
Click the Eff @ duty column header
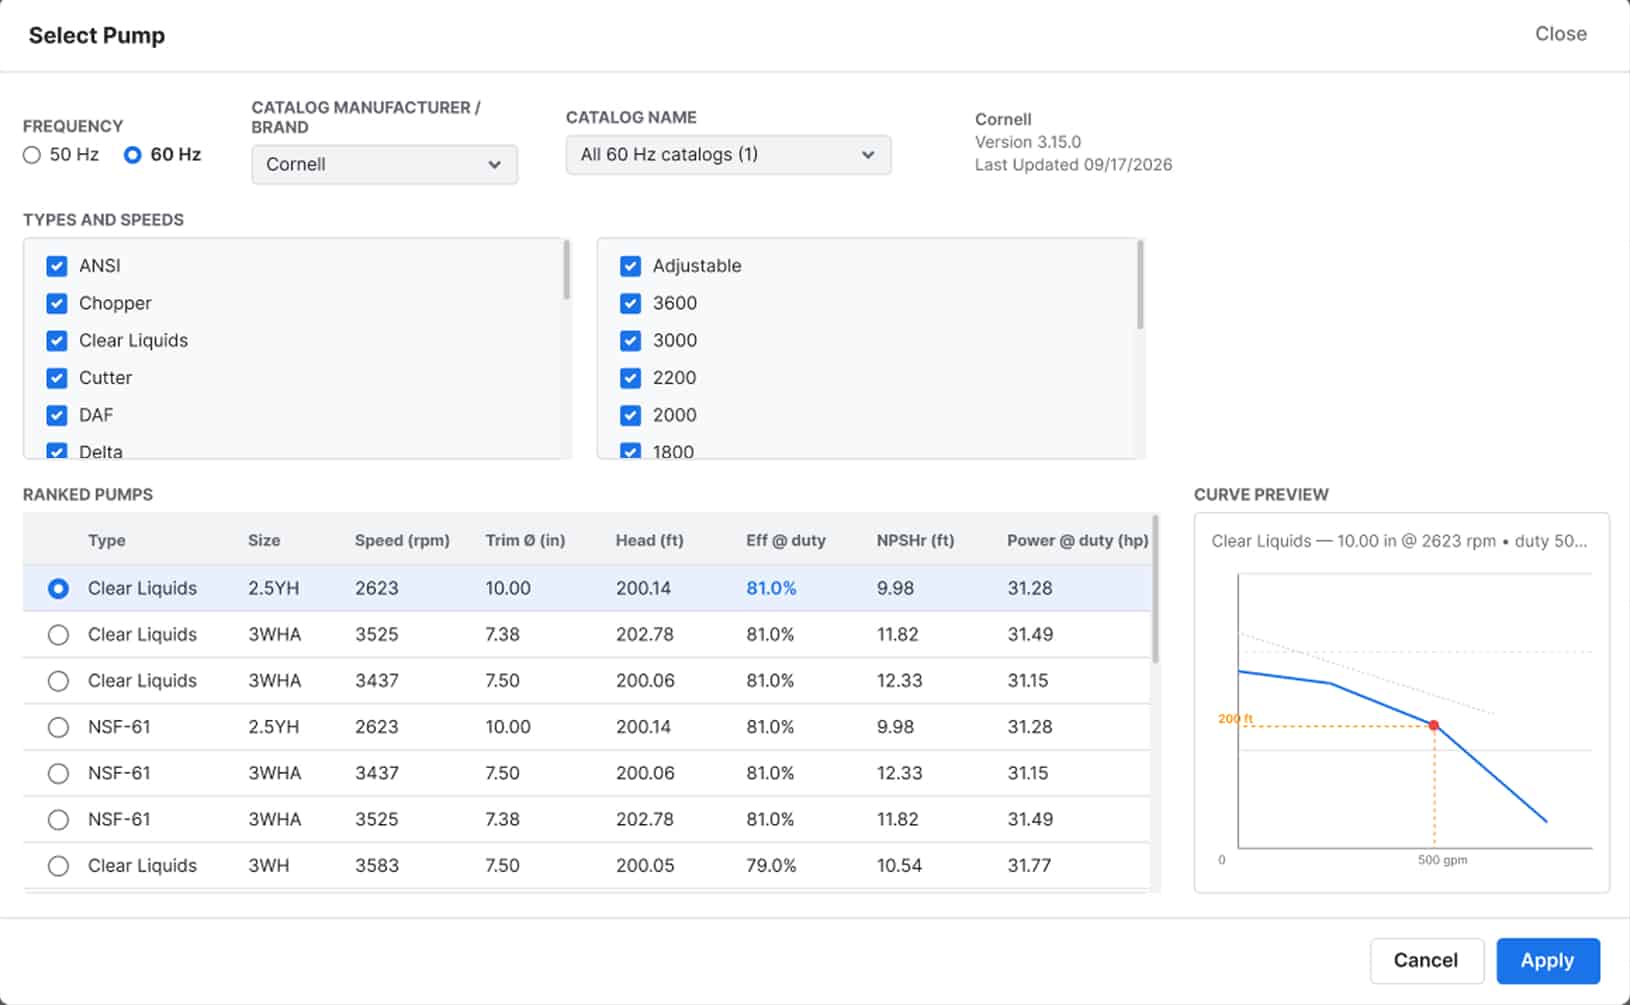[x=786, y=540]
